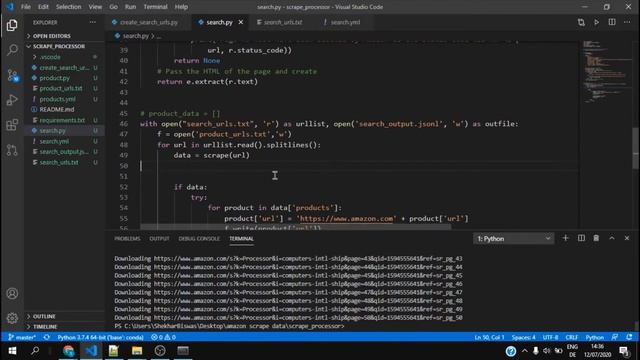Click synchronize changes icon in status bar
640x360 pixels.
click(47, 337)
